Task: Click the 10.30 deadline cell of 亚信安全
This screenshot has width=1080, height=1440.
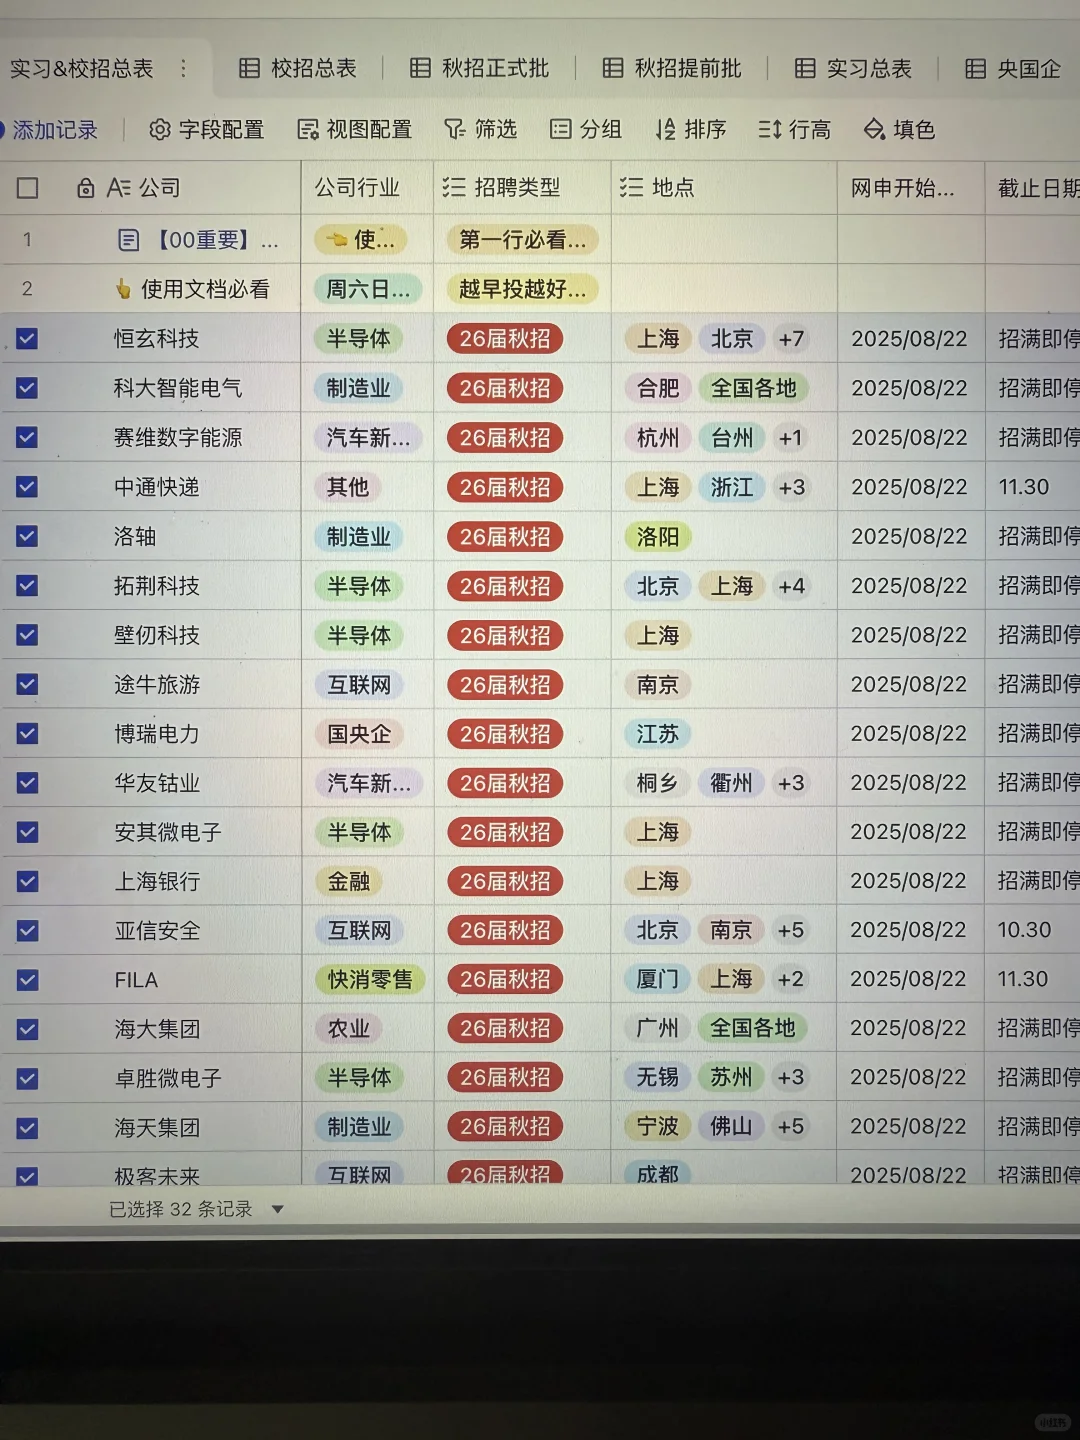Action: pyautogui.click(x=1024, y=930)
